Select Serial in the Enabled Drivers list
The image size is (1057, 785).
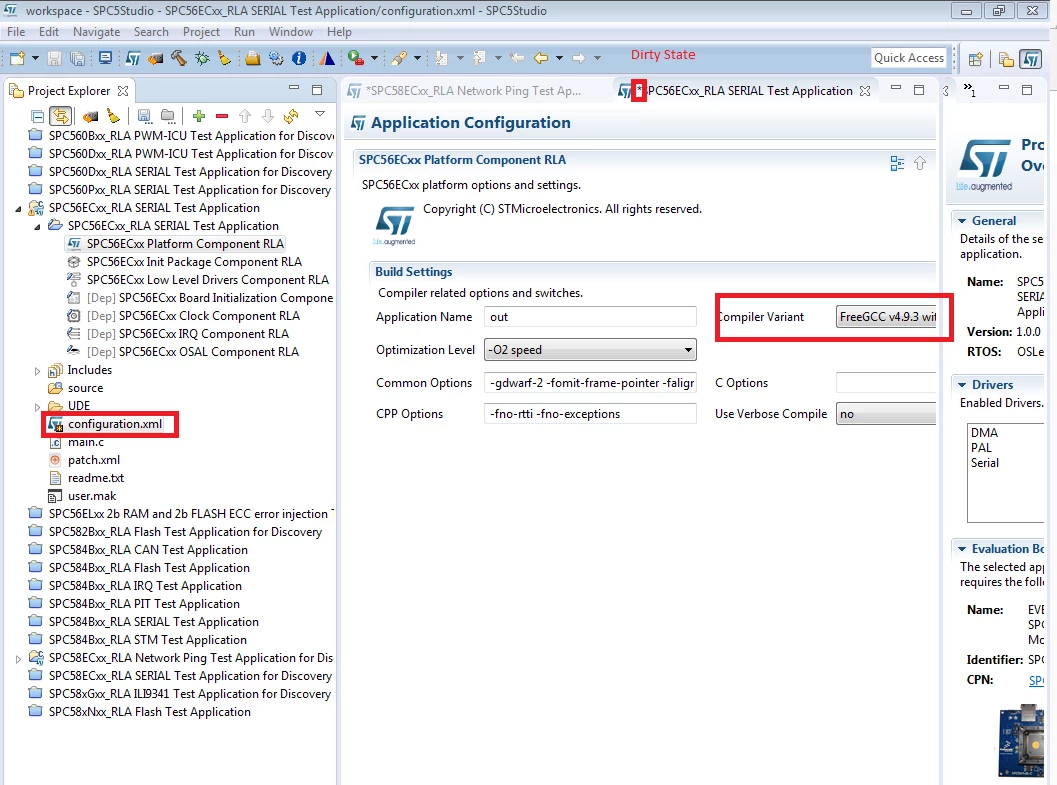click(x=984, y=463)
